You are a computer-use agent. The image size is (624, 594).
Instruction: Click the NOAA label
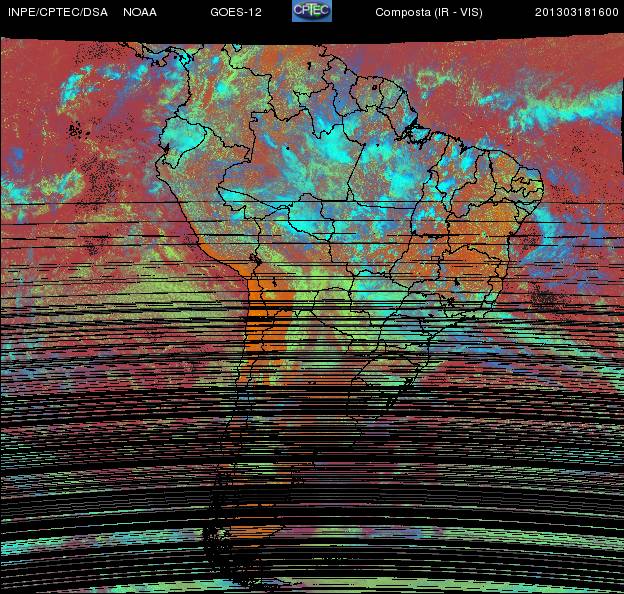(140, 12)
